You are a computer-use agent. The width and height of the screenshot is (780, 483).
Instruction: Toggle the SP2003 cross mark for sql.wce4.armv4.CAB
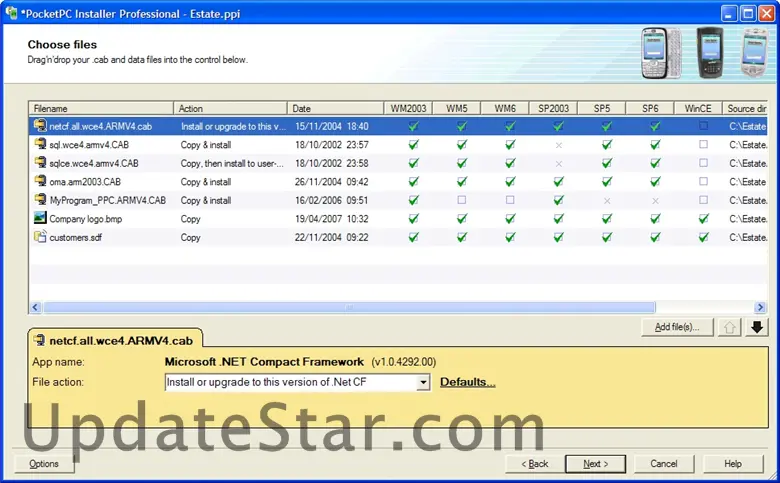(559, 145)
